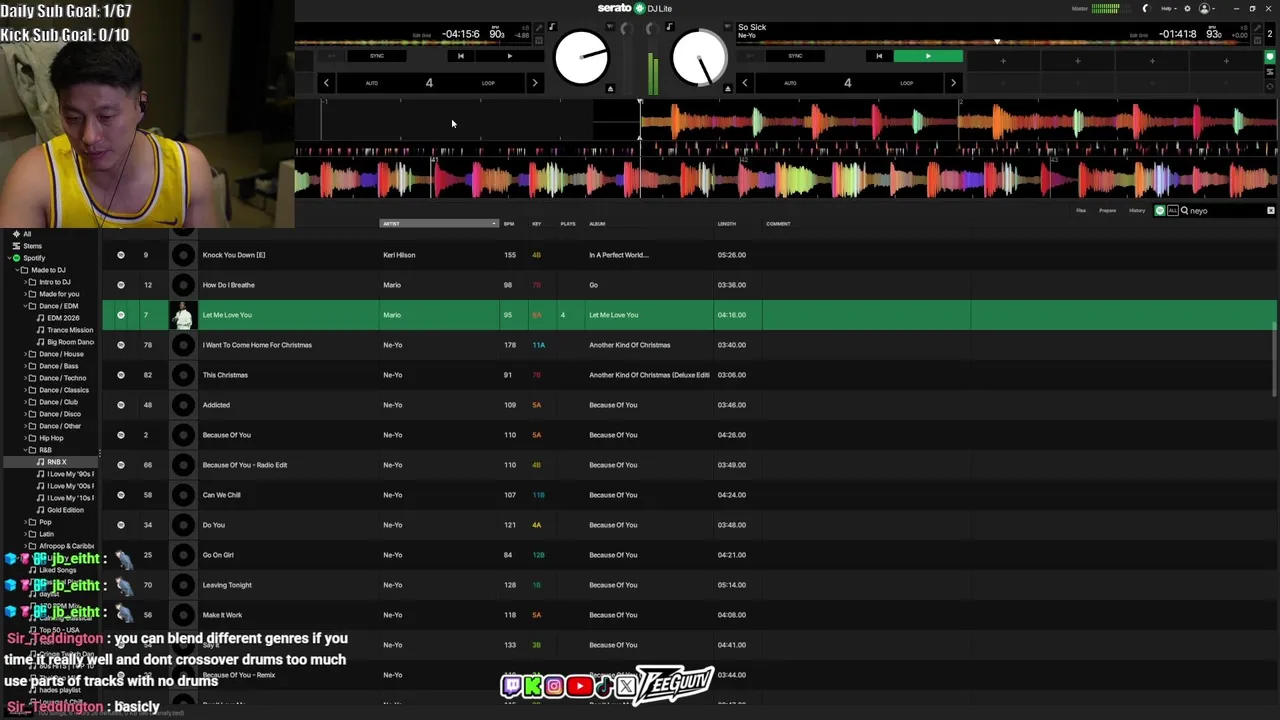The image size is (1280, 720).
Task: Click the left deck platter
Action: click(581, 58)
